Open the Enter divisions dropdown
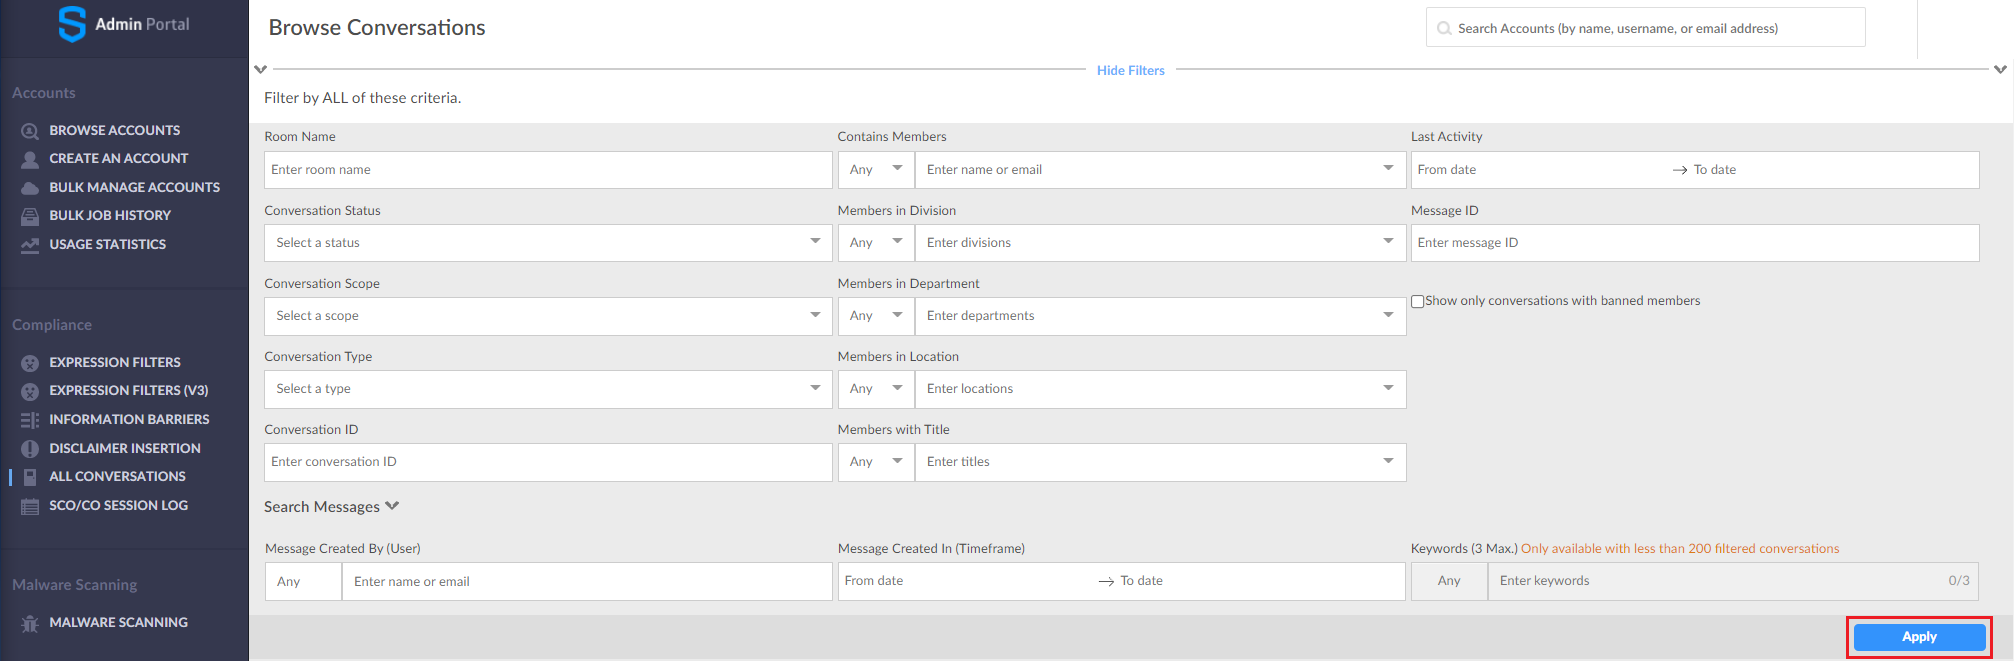This screenshot has height=661, width=2014. [x=1161, y=243]
